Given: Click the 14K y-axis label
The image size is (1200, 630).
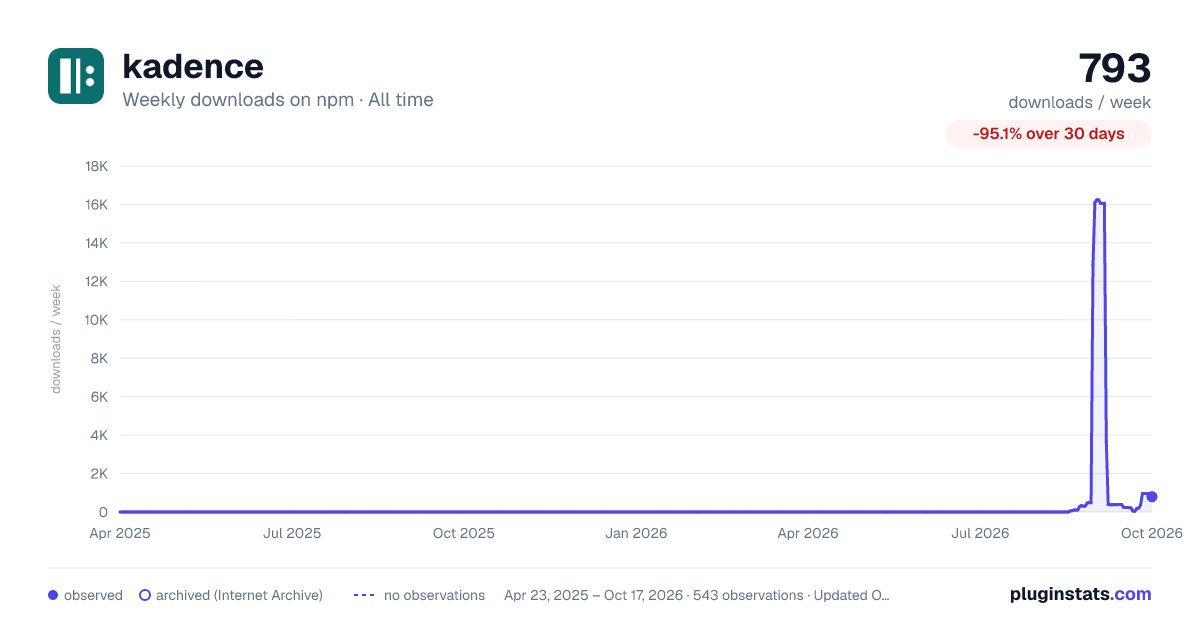Looking at the screenshot, I should [x=97, y=243].
